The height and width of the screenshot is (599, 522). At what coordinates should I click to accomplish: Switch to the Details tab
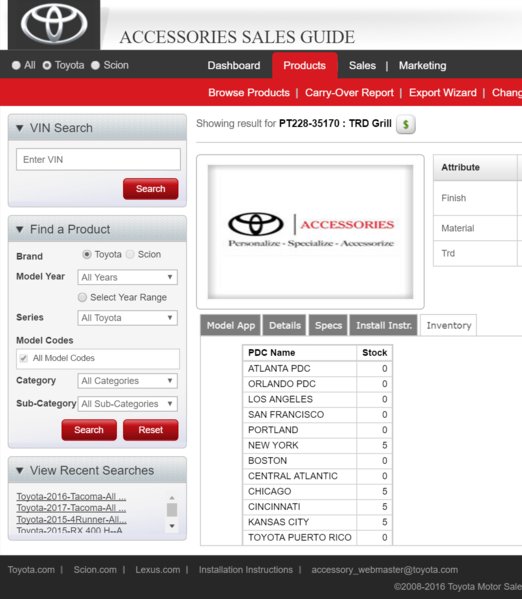pos(285,325)
